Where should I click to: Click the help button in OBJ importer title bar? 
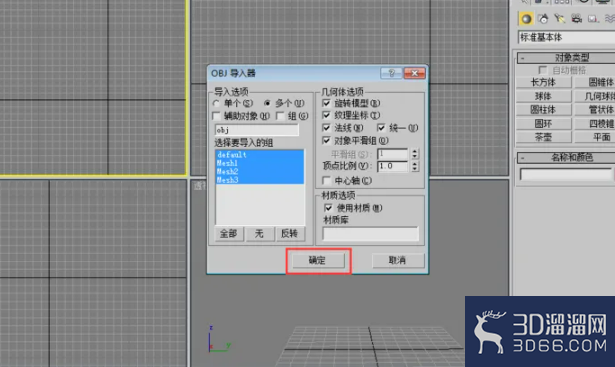tap(391, 73)
